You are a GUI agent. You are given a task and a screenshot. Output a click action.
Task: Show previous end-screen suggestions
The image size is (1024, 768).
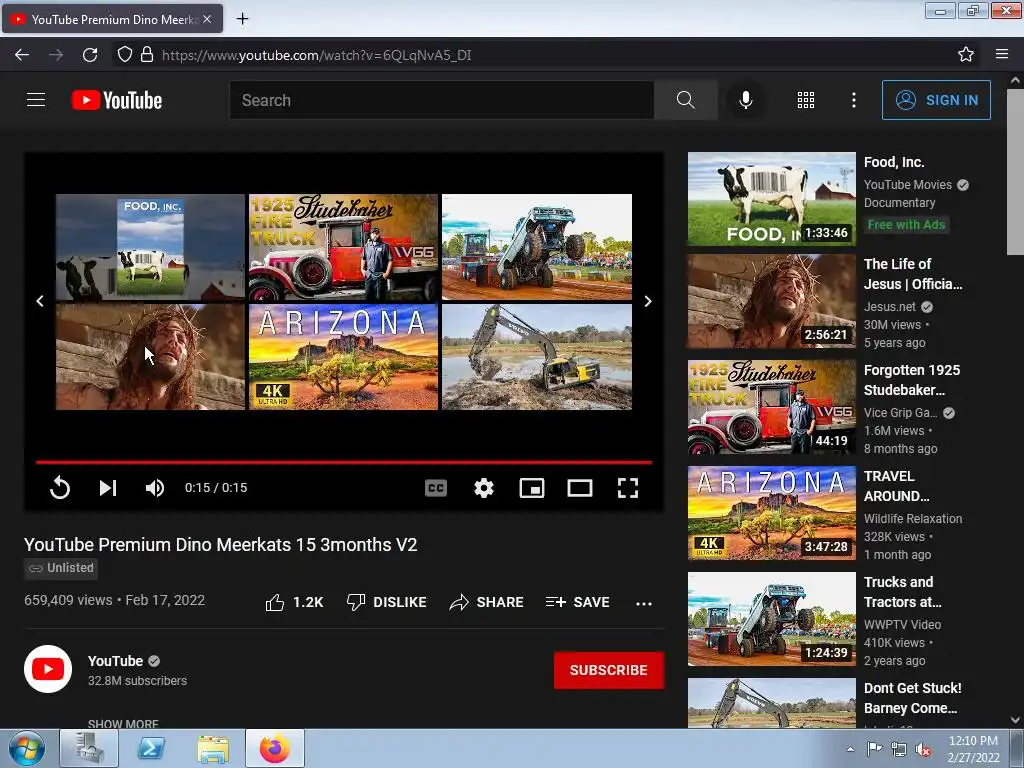[40, 301]
